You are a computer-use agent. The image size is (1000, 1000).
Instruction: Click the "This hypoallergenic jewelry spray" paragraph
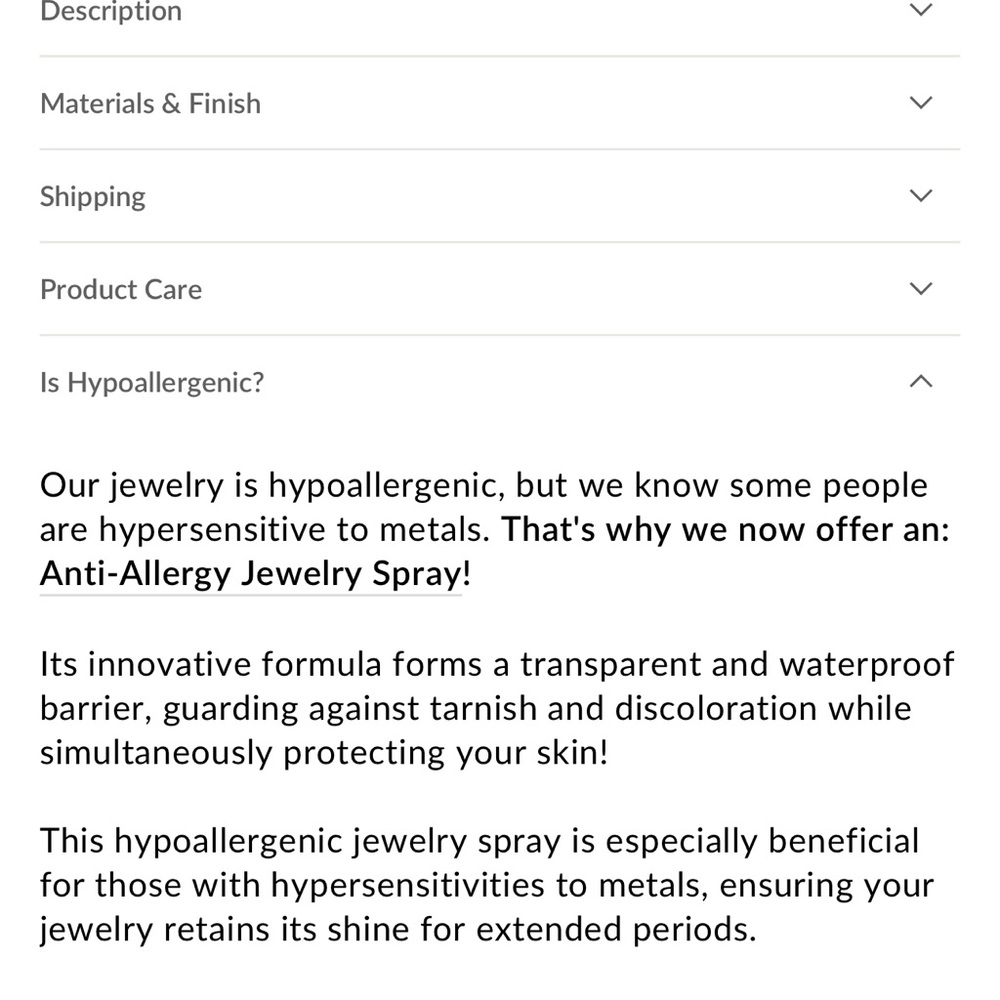point(487,885)
